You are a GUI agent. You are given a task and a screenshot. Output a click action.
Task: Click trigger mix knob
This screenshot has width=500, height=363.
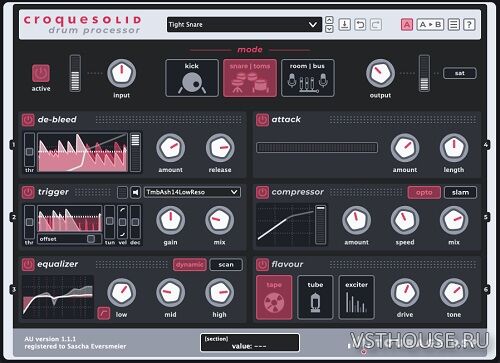tap(220, 220)
